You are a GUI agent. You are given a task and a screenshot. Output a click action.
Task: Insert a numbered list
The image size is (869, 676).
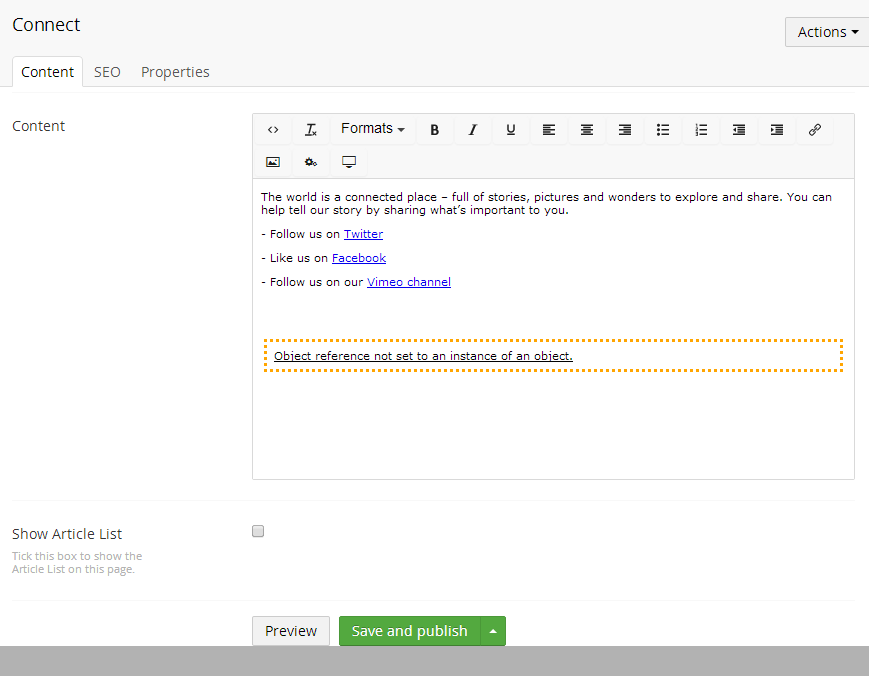pyautogui.click(x=701, y=130)
